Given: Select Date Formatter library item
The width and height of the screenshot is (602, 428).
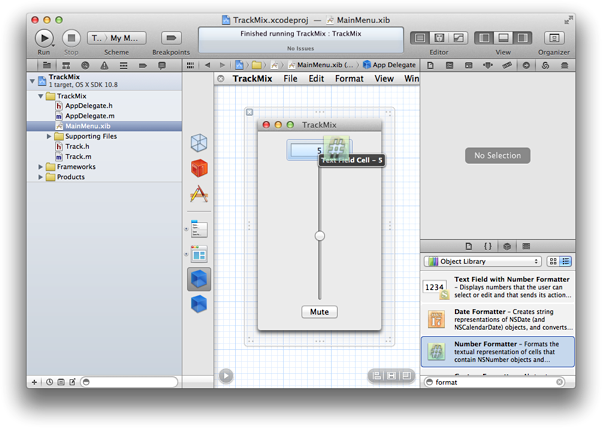Looking at the screenshot, I should coord(498,319).
